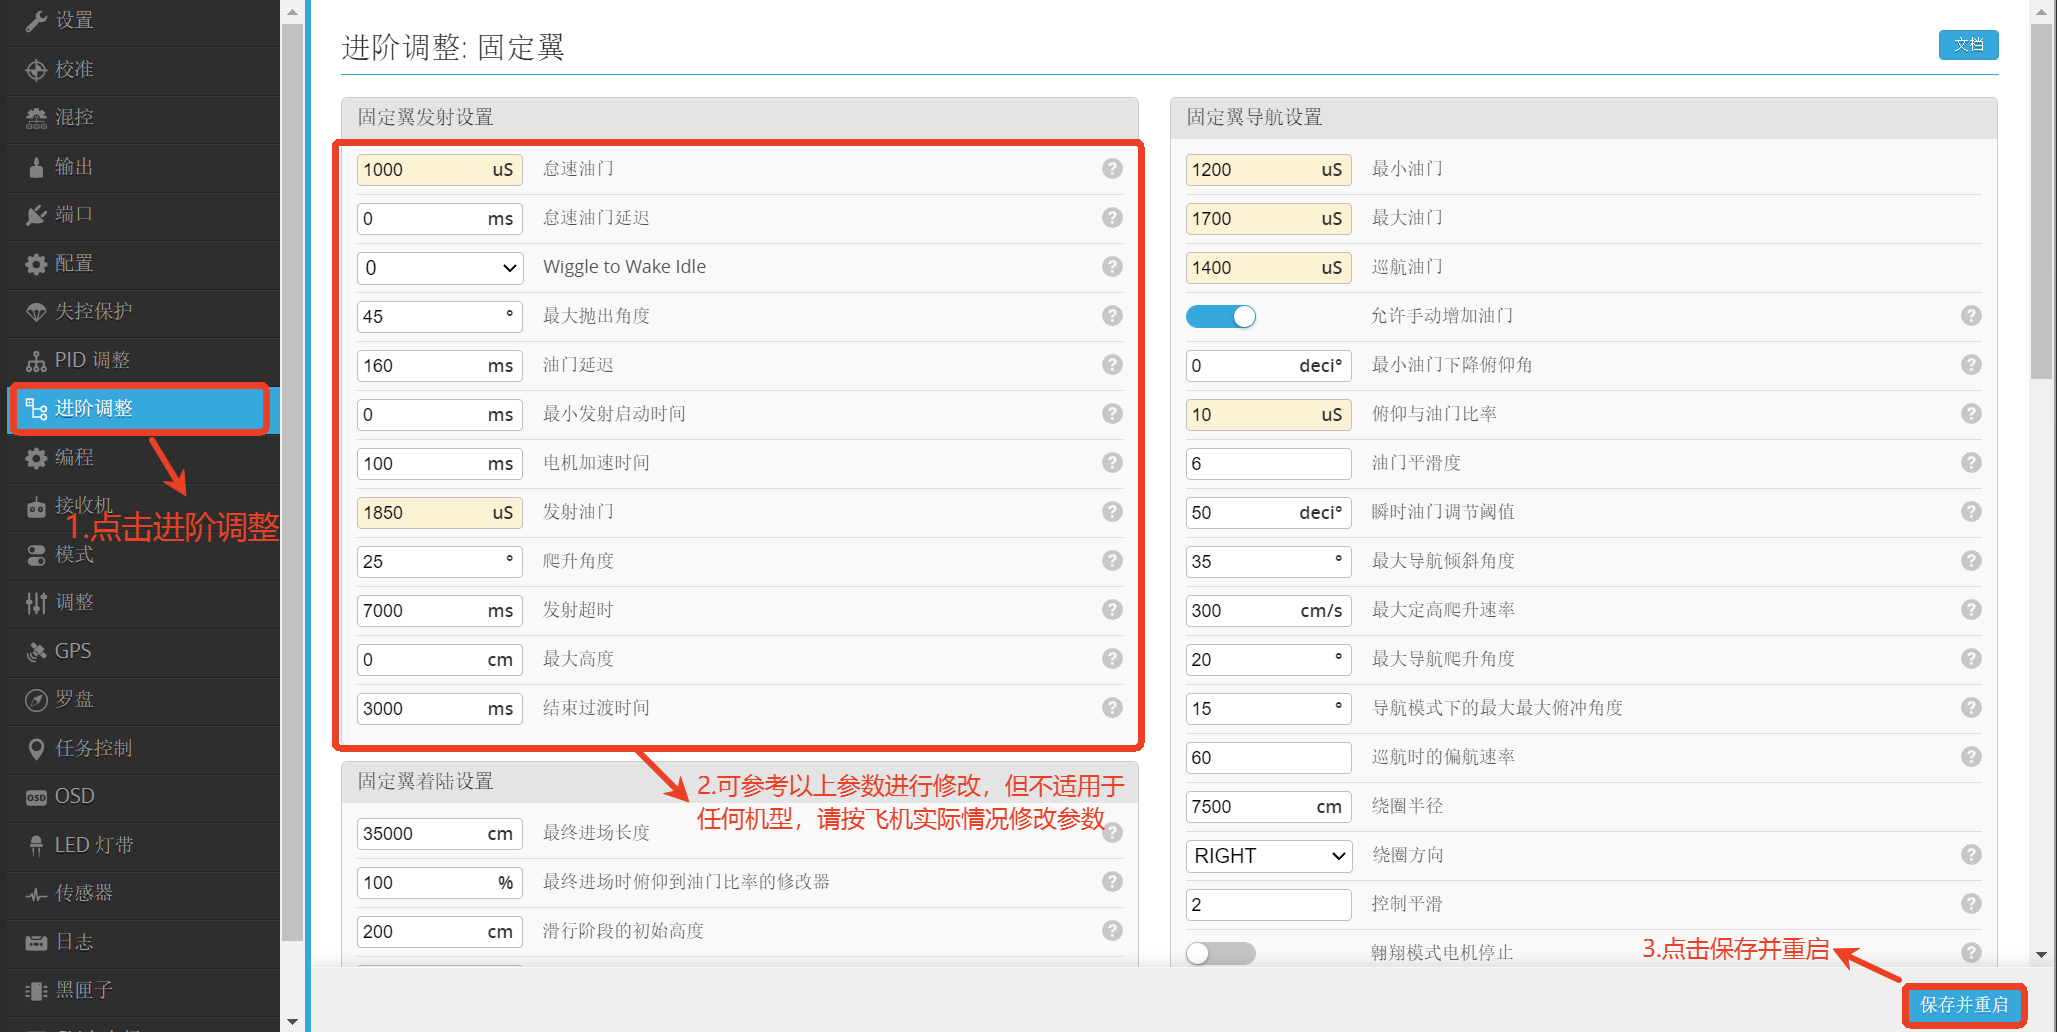Click the 最大定高爬升速率 input field

click(x=1269, y=611)
